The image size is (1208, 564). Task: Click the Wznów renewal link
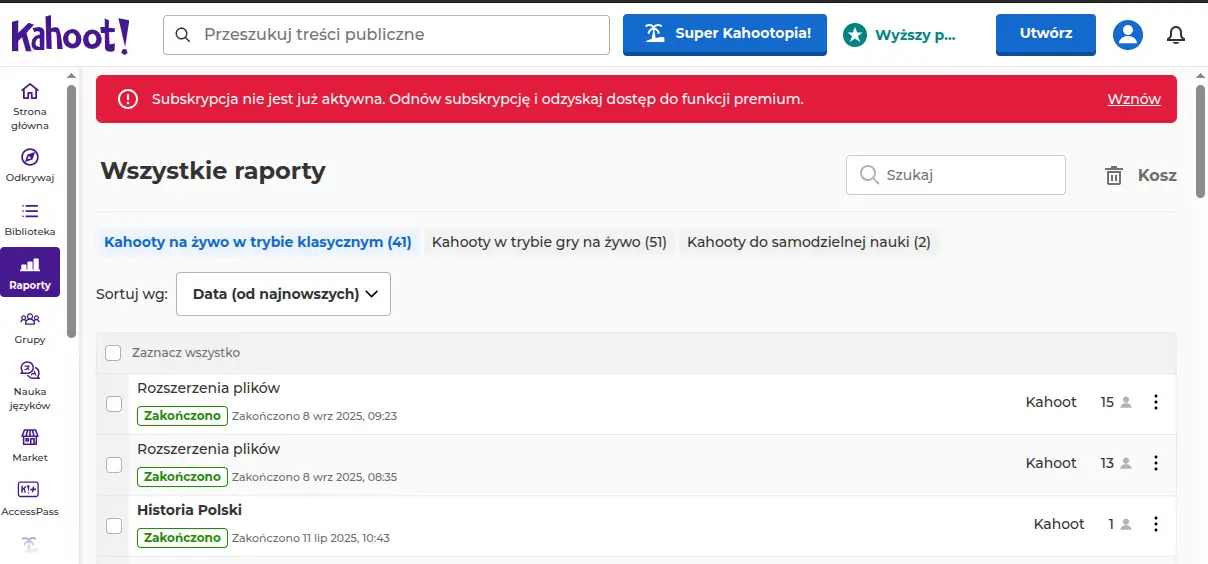1134,99
